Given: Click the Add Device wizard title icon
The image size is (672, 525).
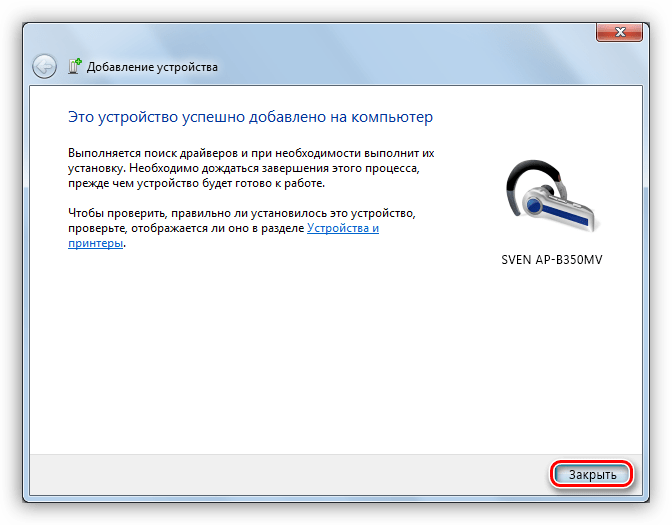Looking at the screenshot, I should pyautogui.click(x=75, y=66).
